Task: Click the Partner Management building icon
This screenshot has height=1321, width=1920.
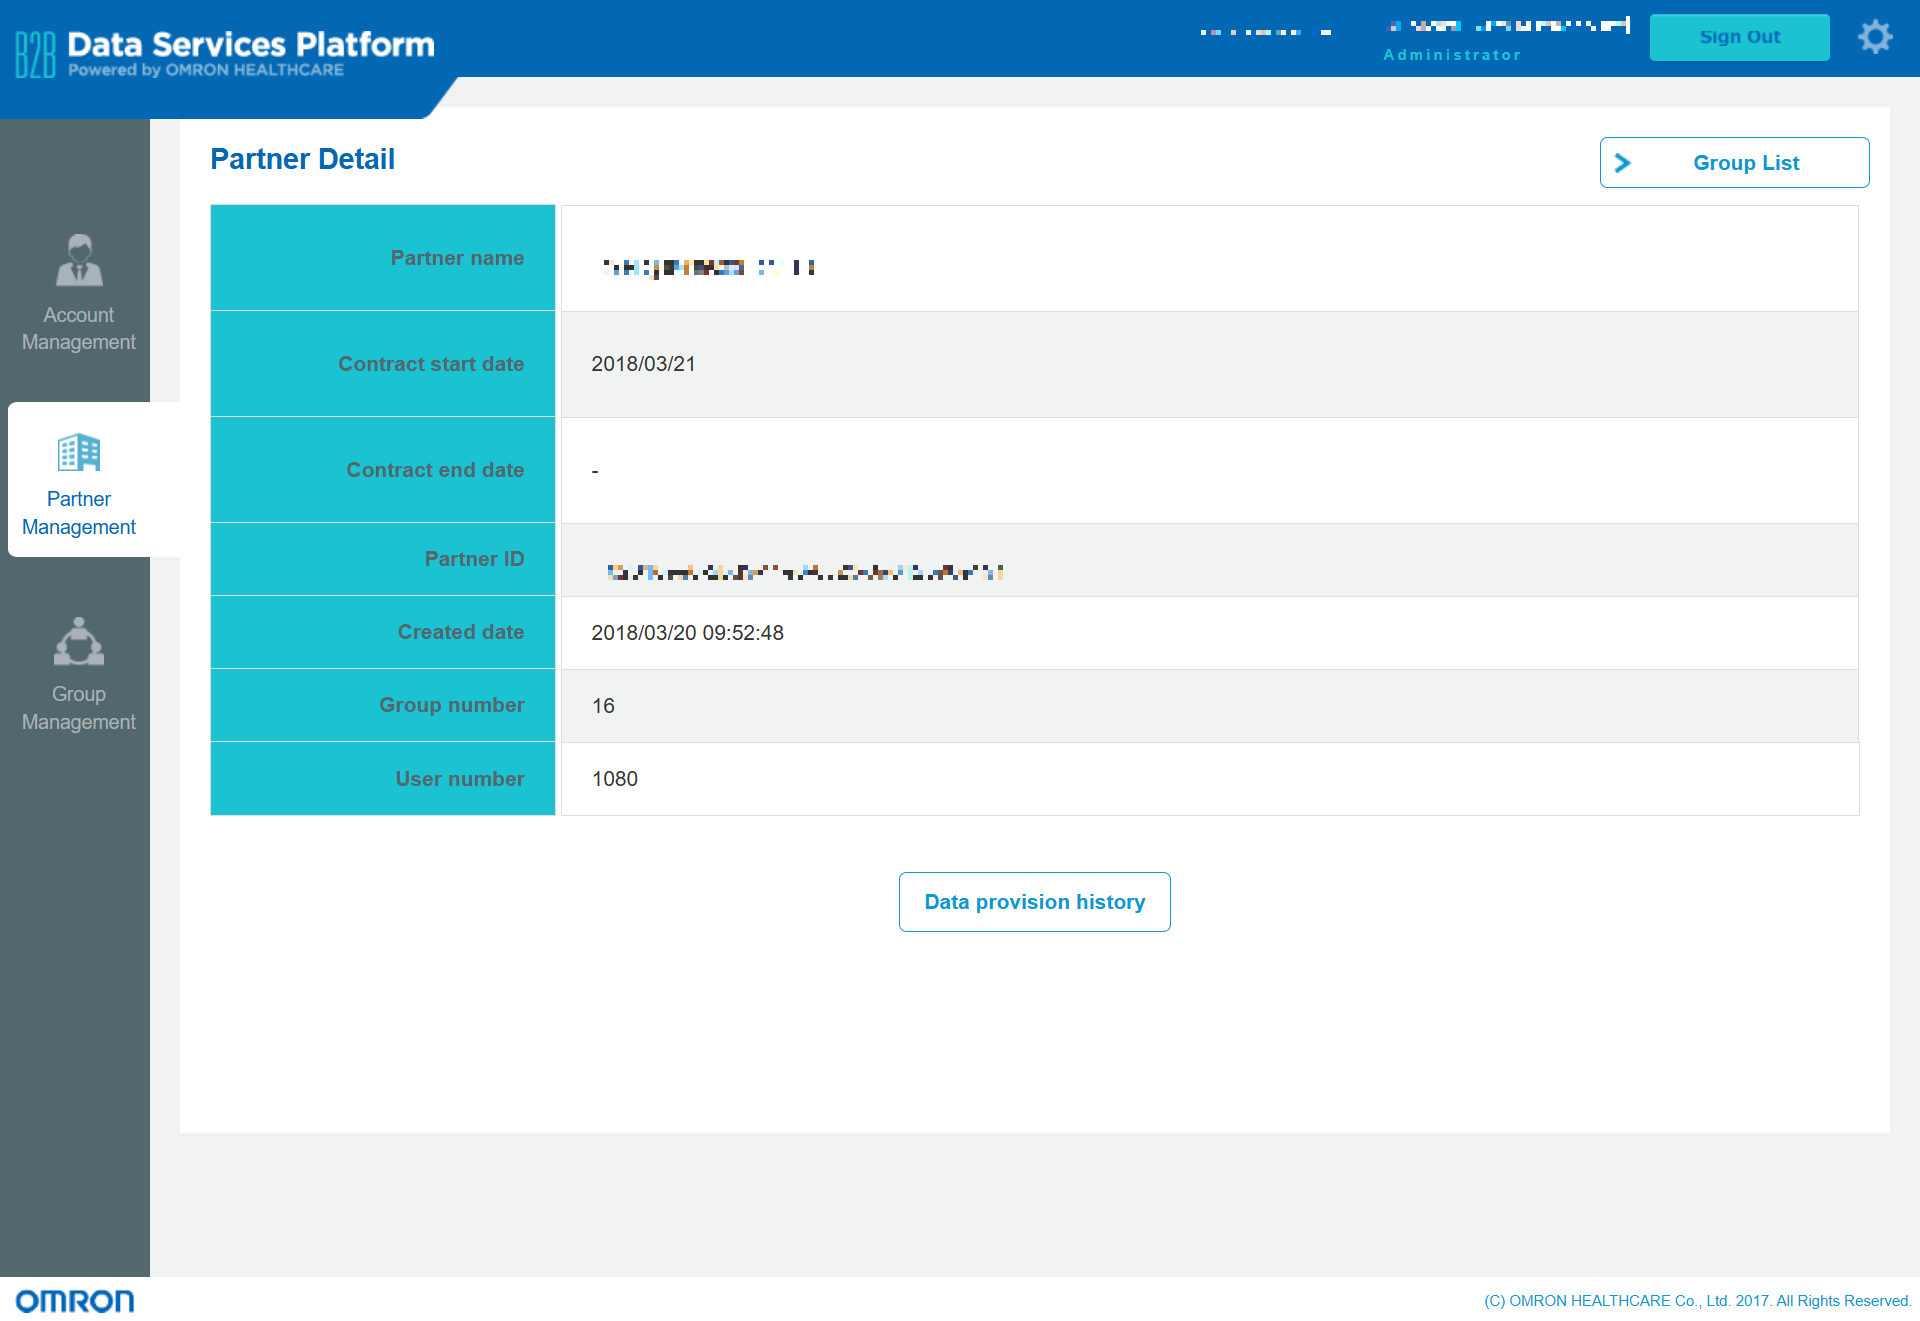Action: pos(79,452)
